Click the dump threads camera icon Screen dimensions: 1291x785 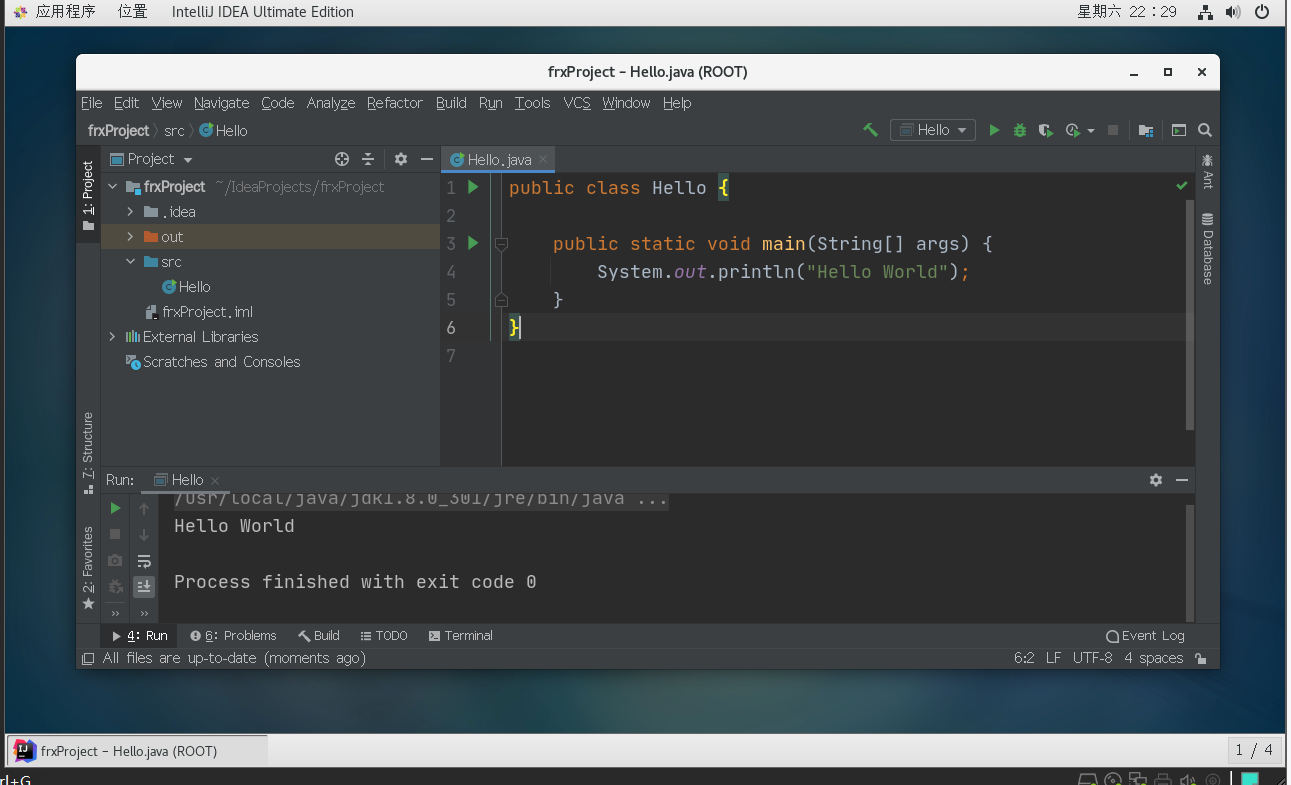pyautogui.click(x=115, y=561)
